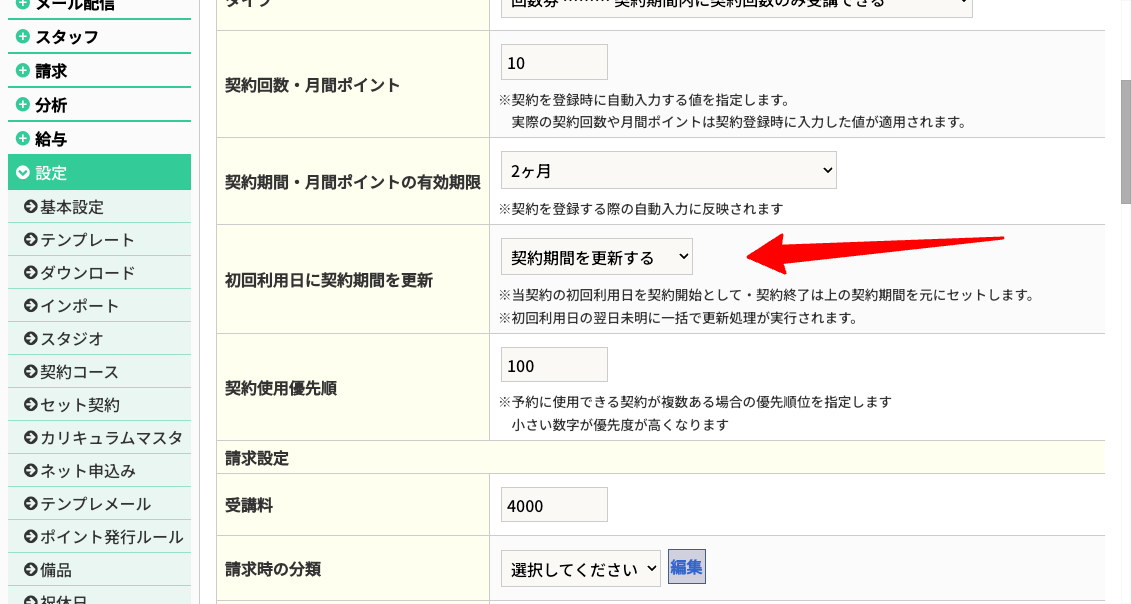This screenshot has width=1131, height=604.
Task: Expand the 給与 section plus icon
Action: (23, 139)
